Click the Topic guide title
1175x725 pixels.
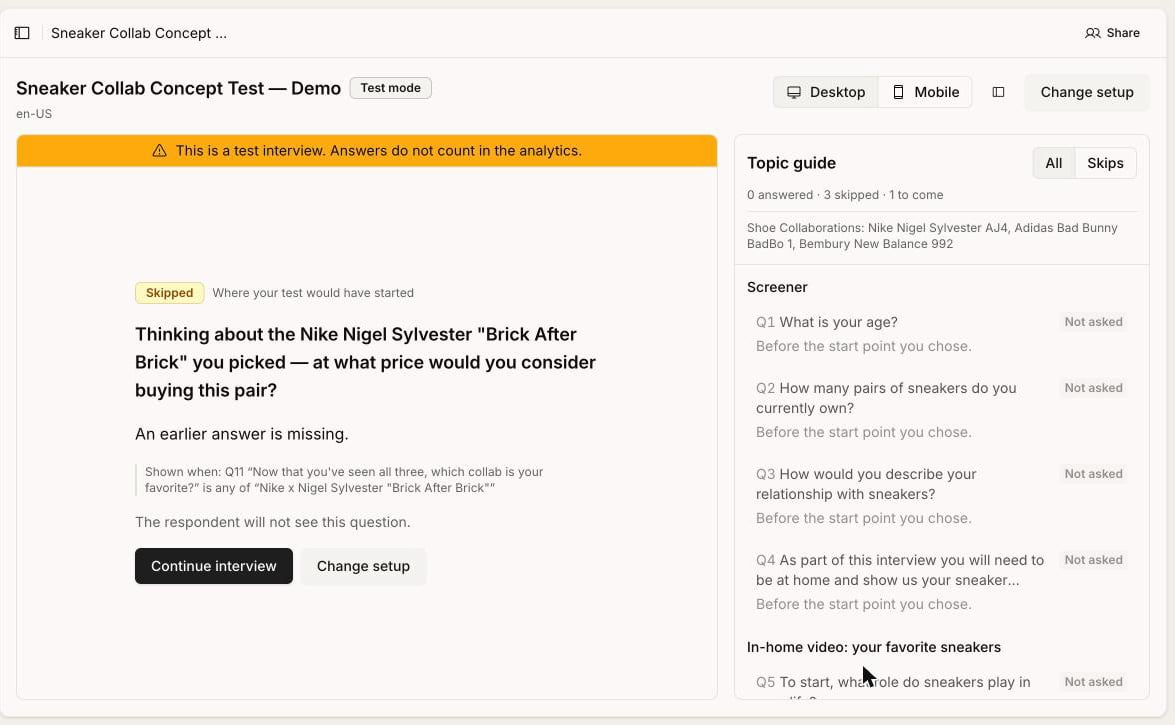791,163
